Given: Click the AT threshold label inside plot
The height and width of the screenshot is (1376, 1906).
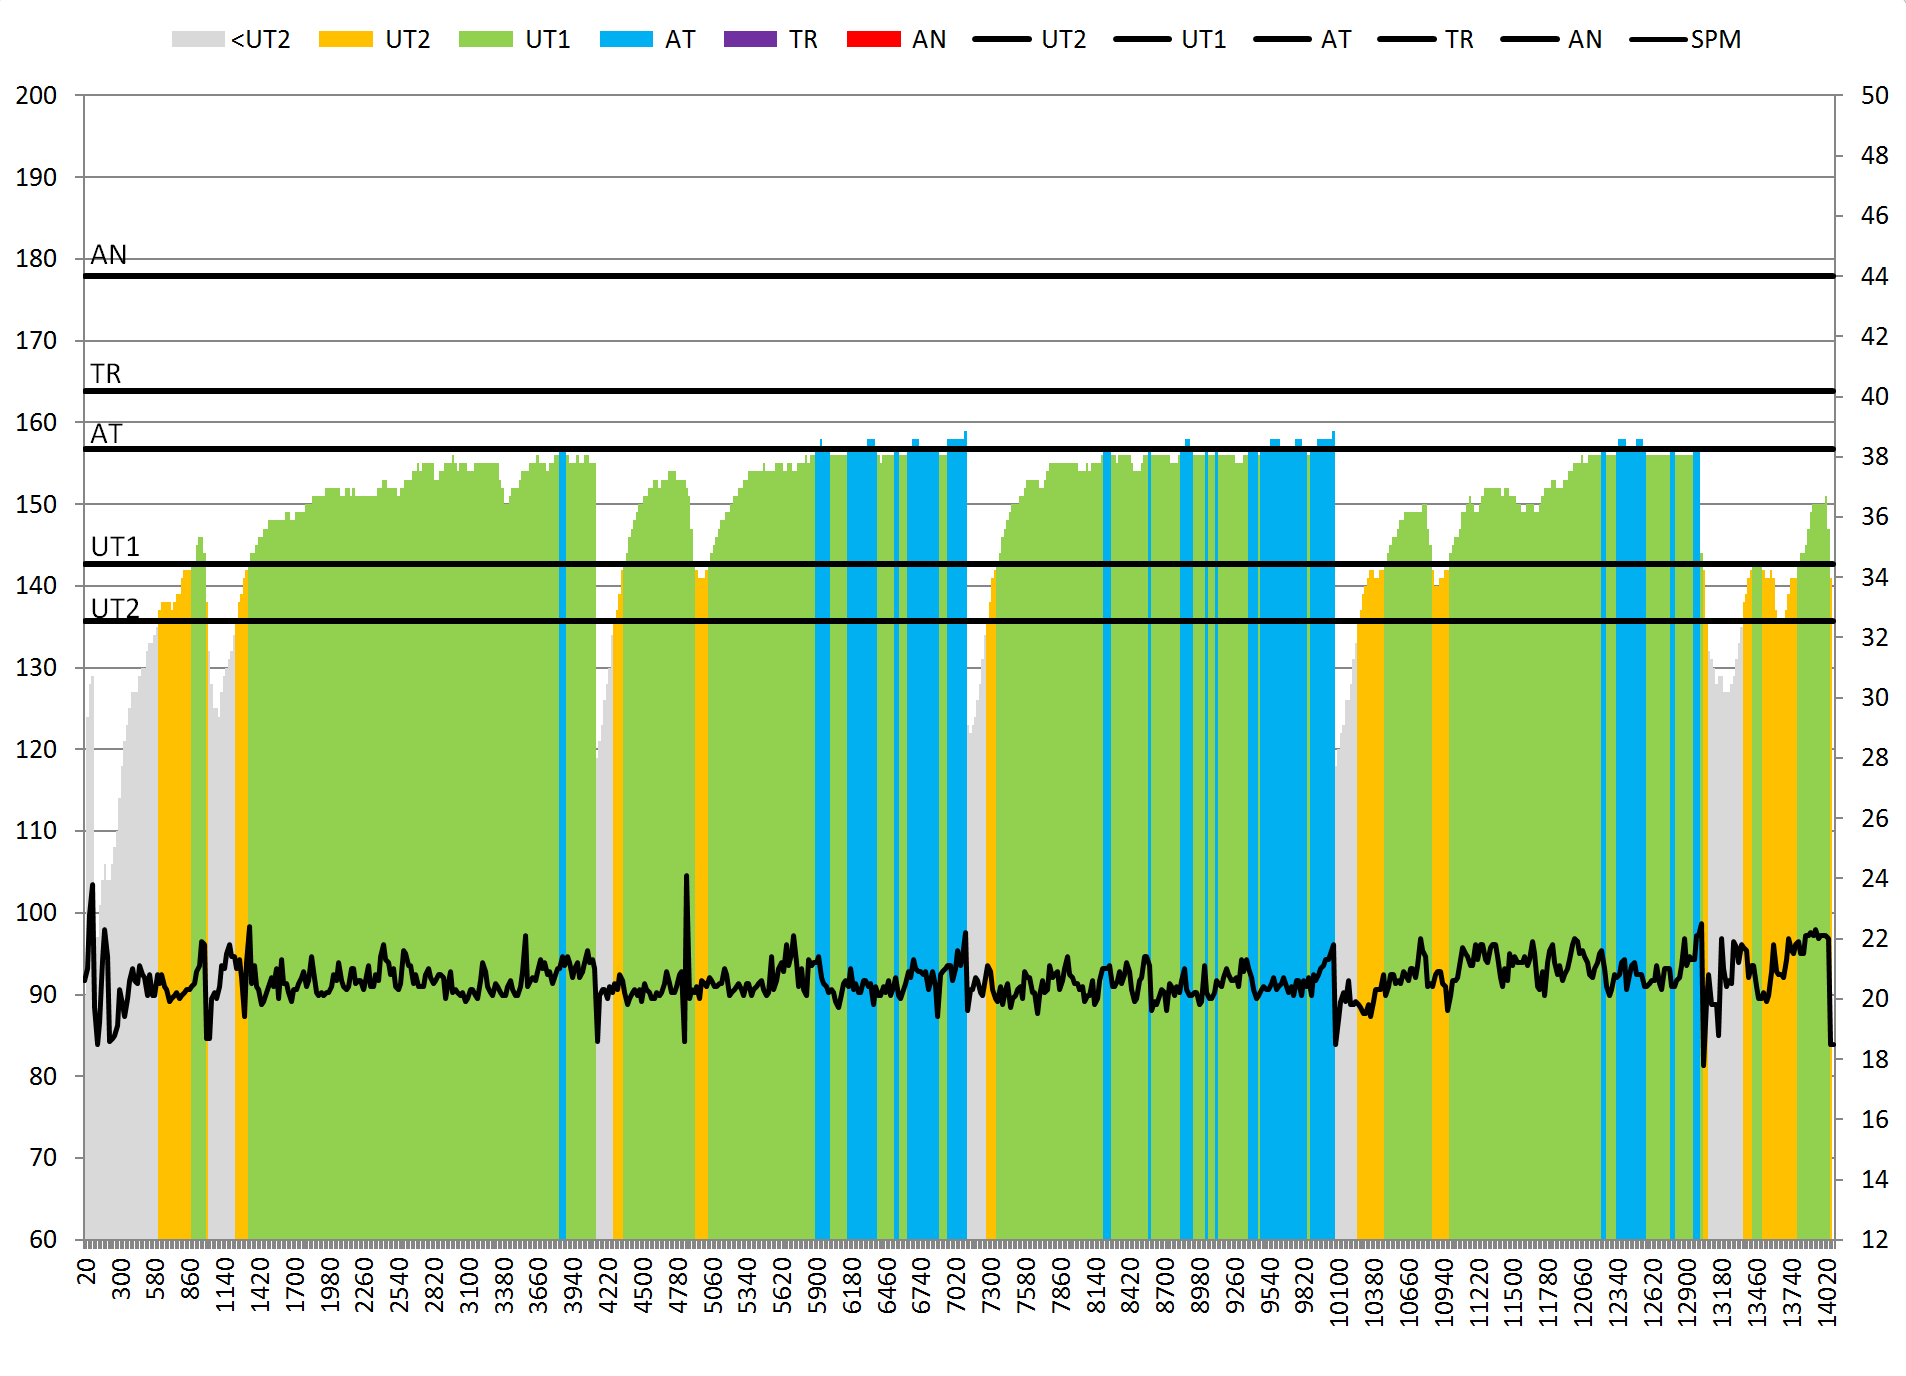Looking at the screenshot, I should pos(106,434).
